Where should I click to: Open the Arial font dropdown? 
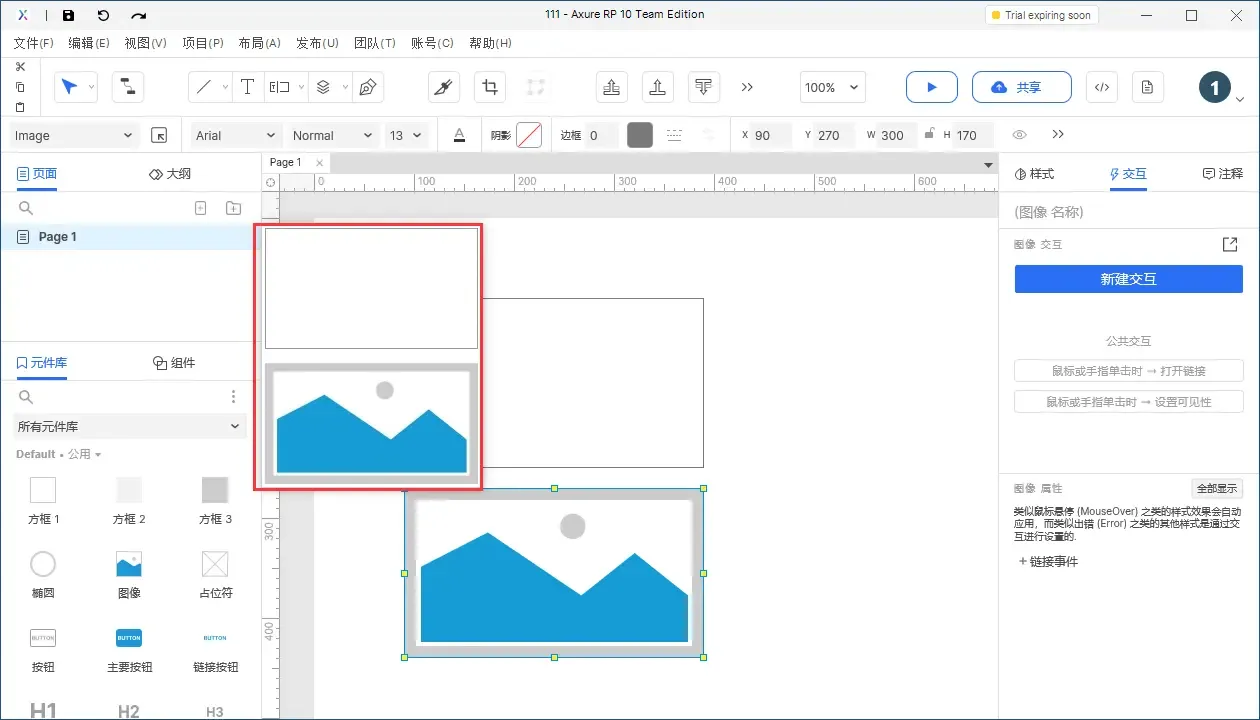(x=236, y=135)
